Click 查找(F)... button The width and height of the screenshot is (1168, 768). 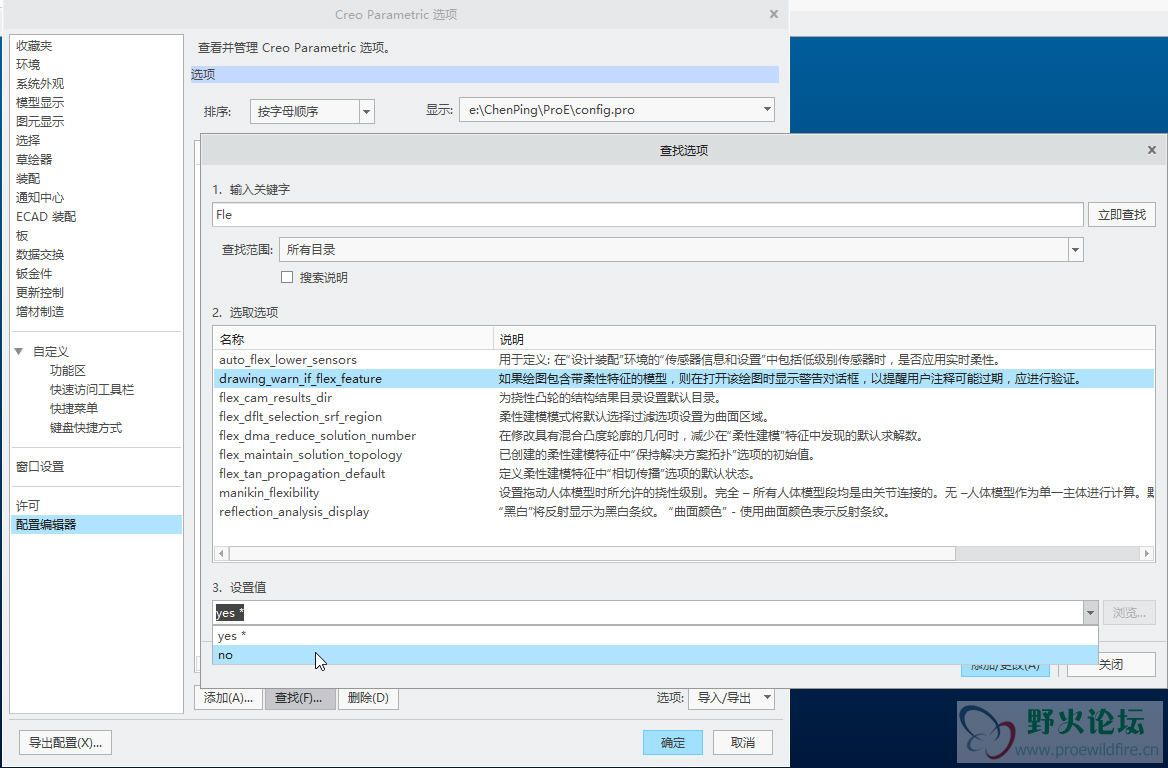(299, 698)
